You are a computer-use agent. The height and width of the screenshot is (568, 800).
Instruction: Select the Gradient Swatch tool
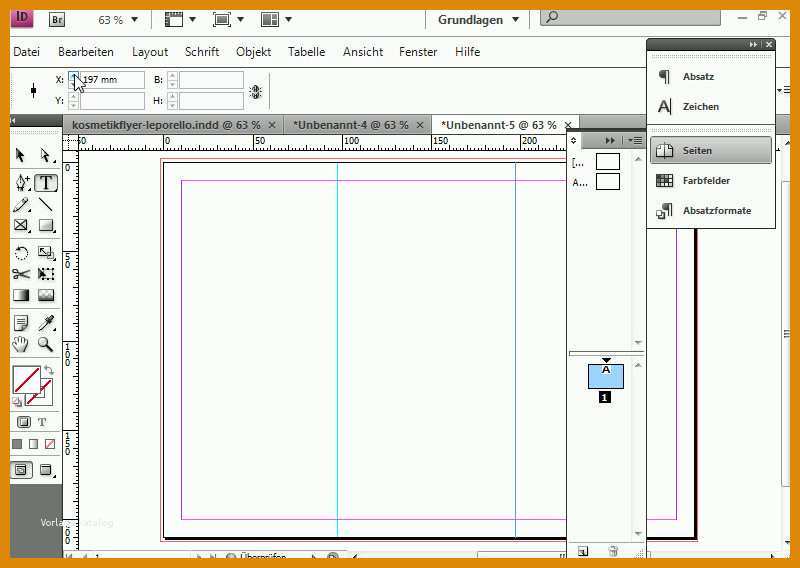[21, 295]
